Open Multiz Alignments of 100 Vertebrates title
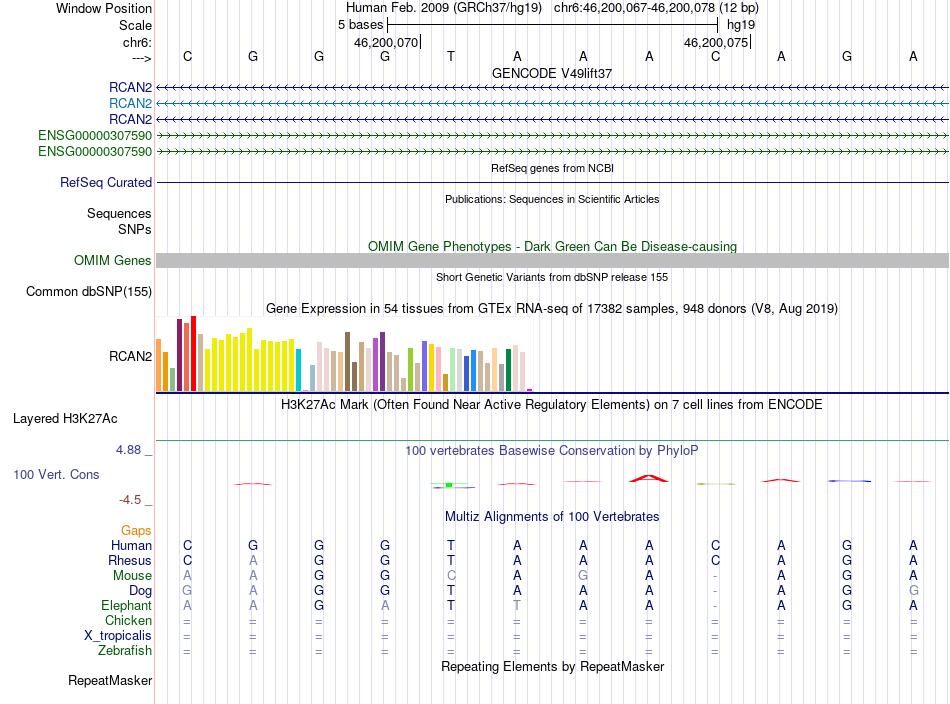Image resolution: width=950 pixels, height=704 pixels. click(x=552, y=517)
